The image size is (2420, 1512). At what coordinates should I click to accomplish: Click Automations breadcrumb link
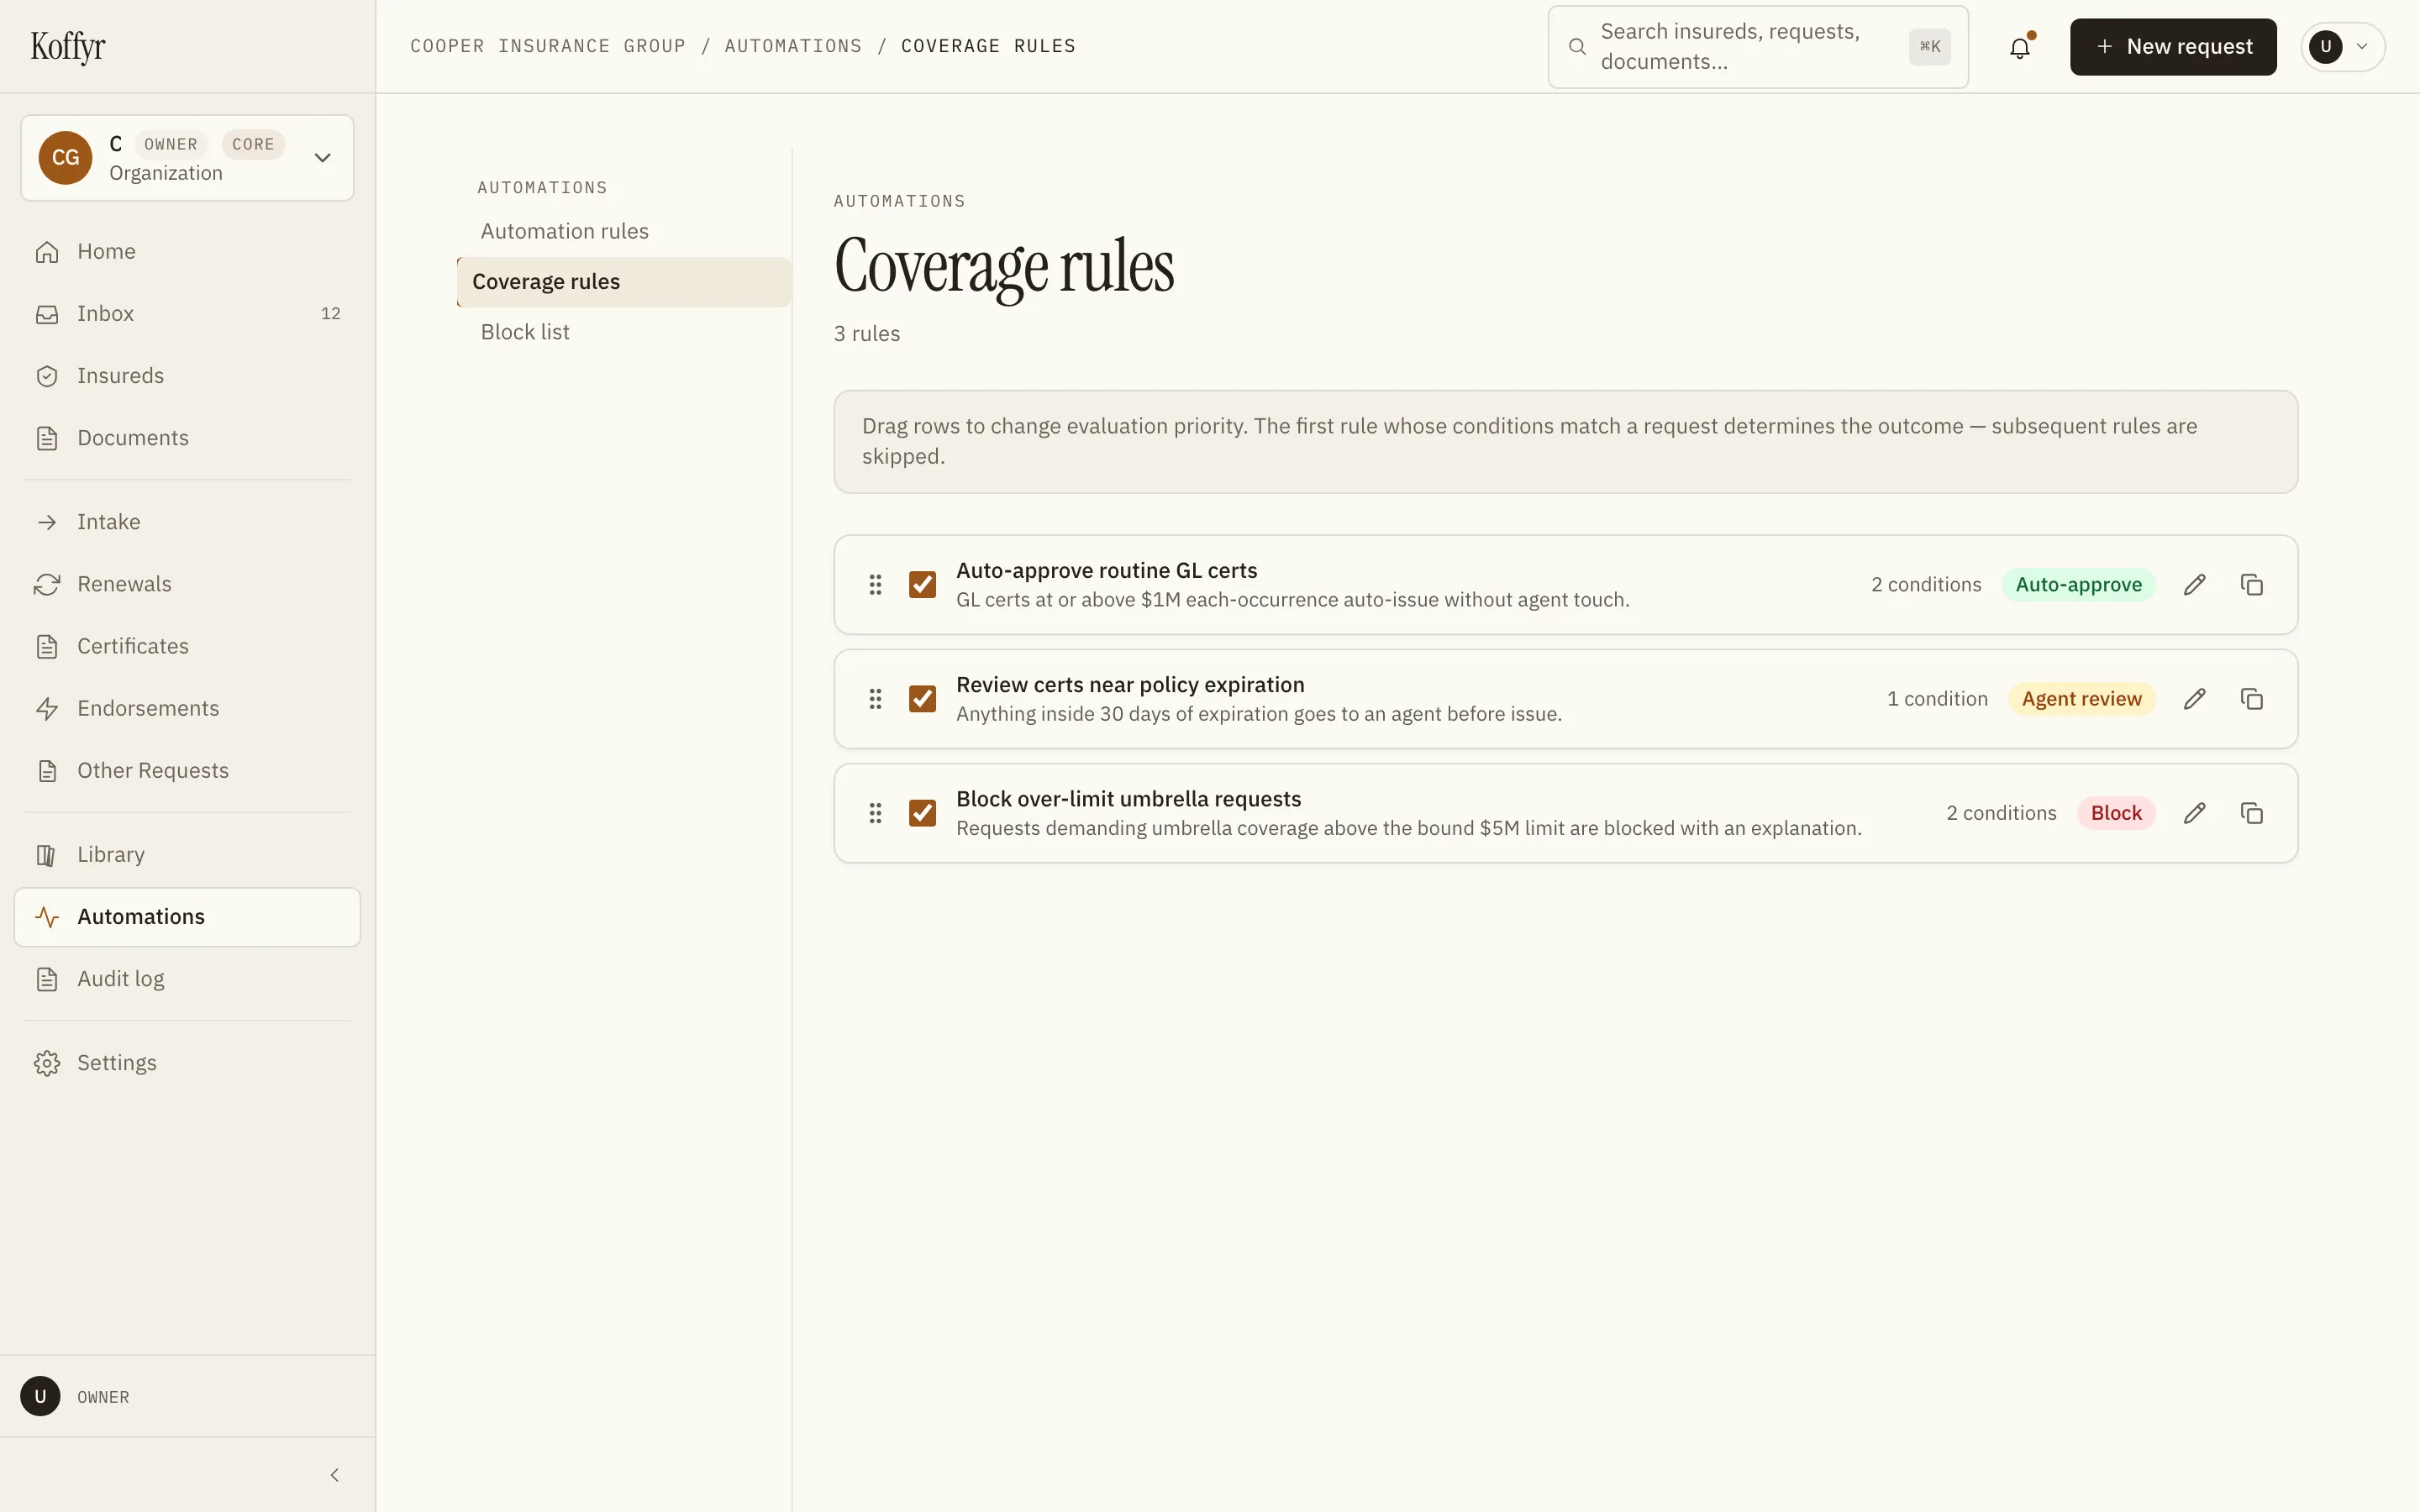coord(793,46)
